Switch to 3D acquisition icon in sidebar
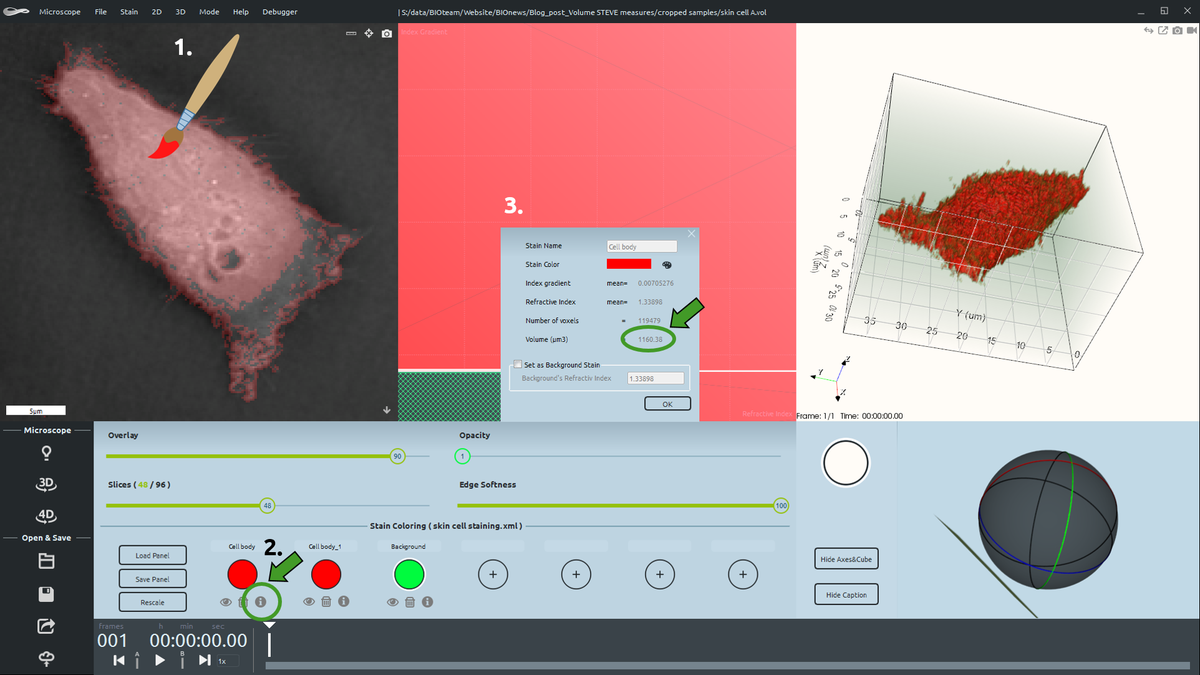This screenshot has height=675, width=1200. click(46, 484)
